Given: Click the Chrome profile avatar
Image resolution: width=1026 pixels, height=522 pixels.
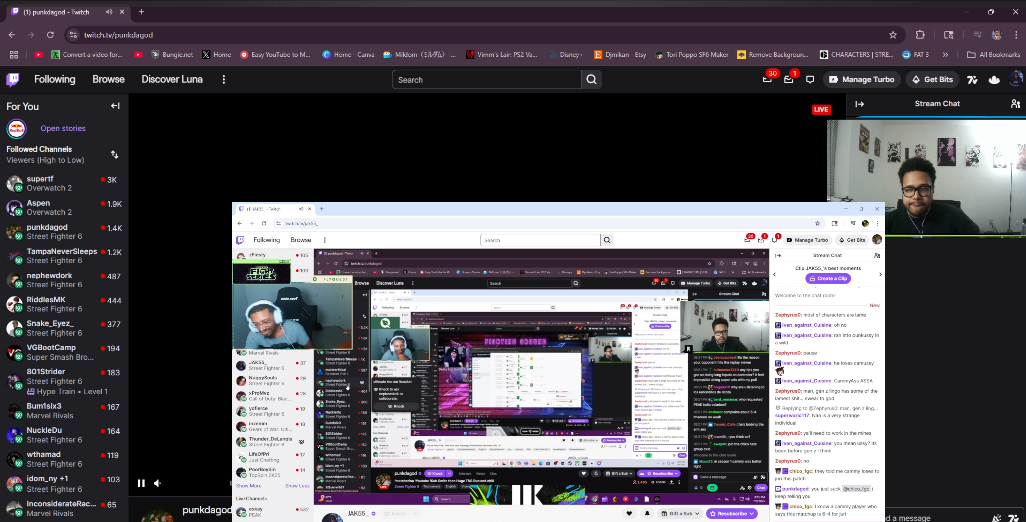Looking at the screenshot, I should click(x=997, y=35).
